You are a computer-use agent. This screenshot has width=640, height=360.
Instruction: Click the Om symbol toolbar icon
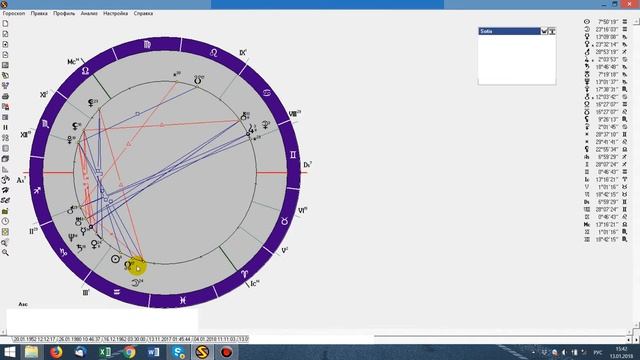[5, 180]
